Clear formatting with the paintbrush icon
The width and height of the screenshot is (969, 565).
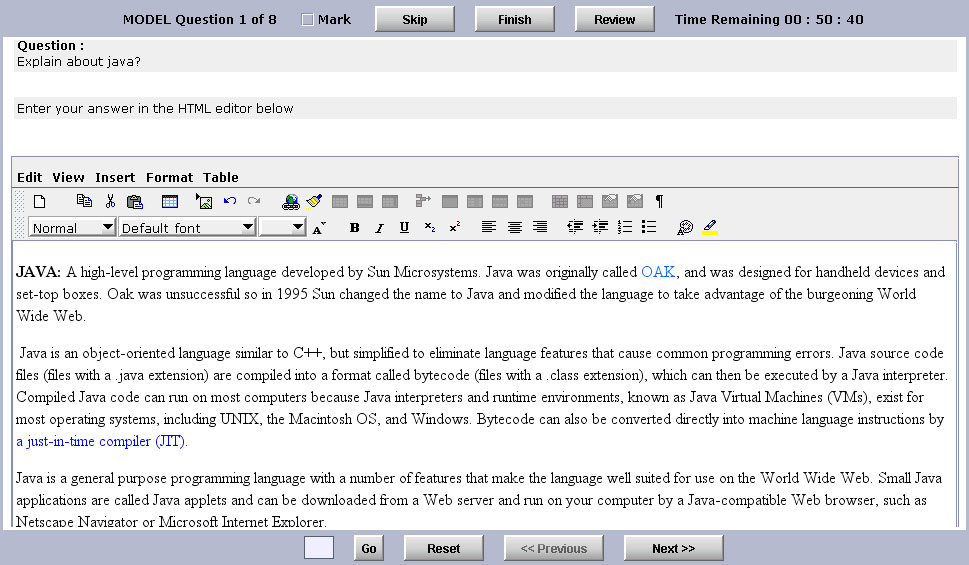pyautogui.click(x=315, y=201)
